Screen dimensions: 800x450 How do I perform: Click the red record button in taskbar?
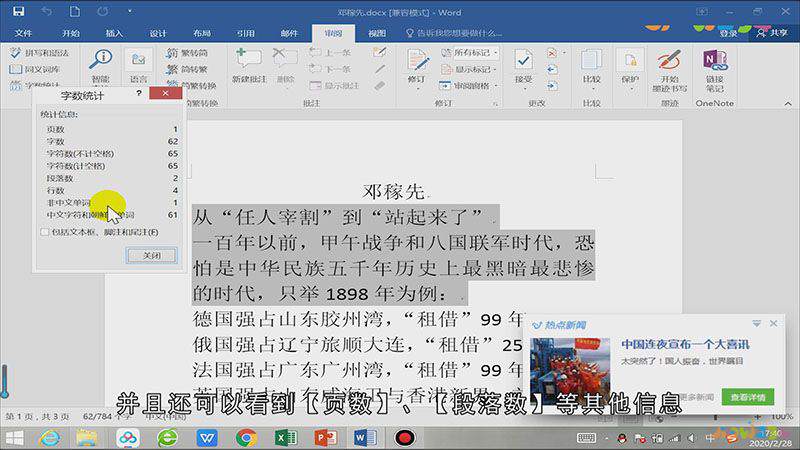(x=405, y=438)
